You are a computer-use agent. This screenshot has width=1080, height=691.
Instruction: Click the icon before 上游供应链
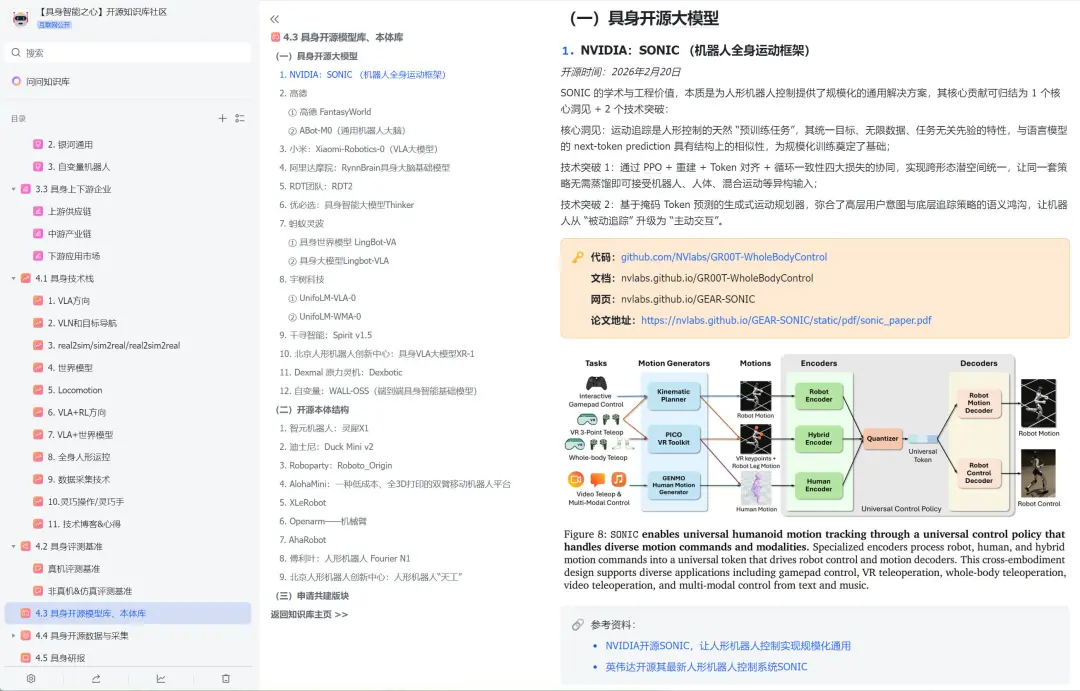(x=38, y=212)
